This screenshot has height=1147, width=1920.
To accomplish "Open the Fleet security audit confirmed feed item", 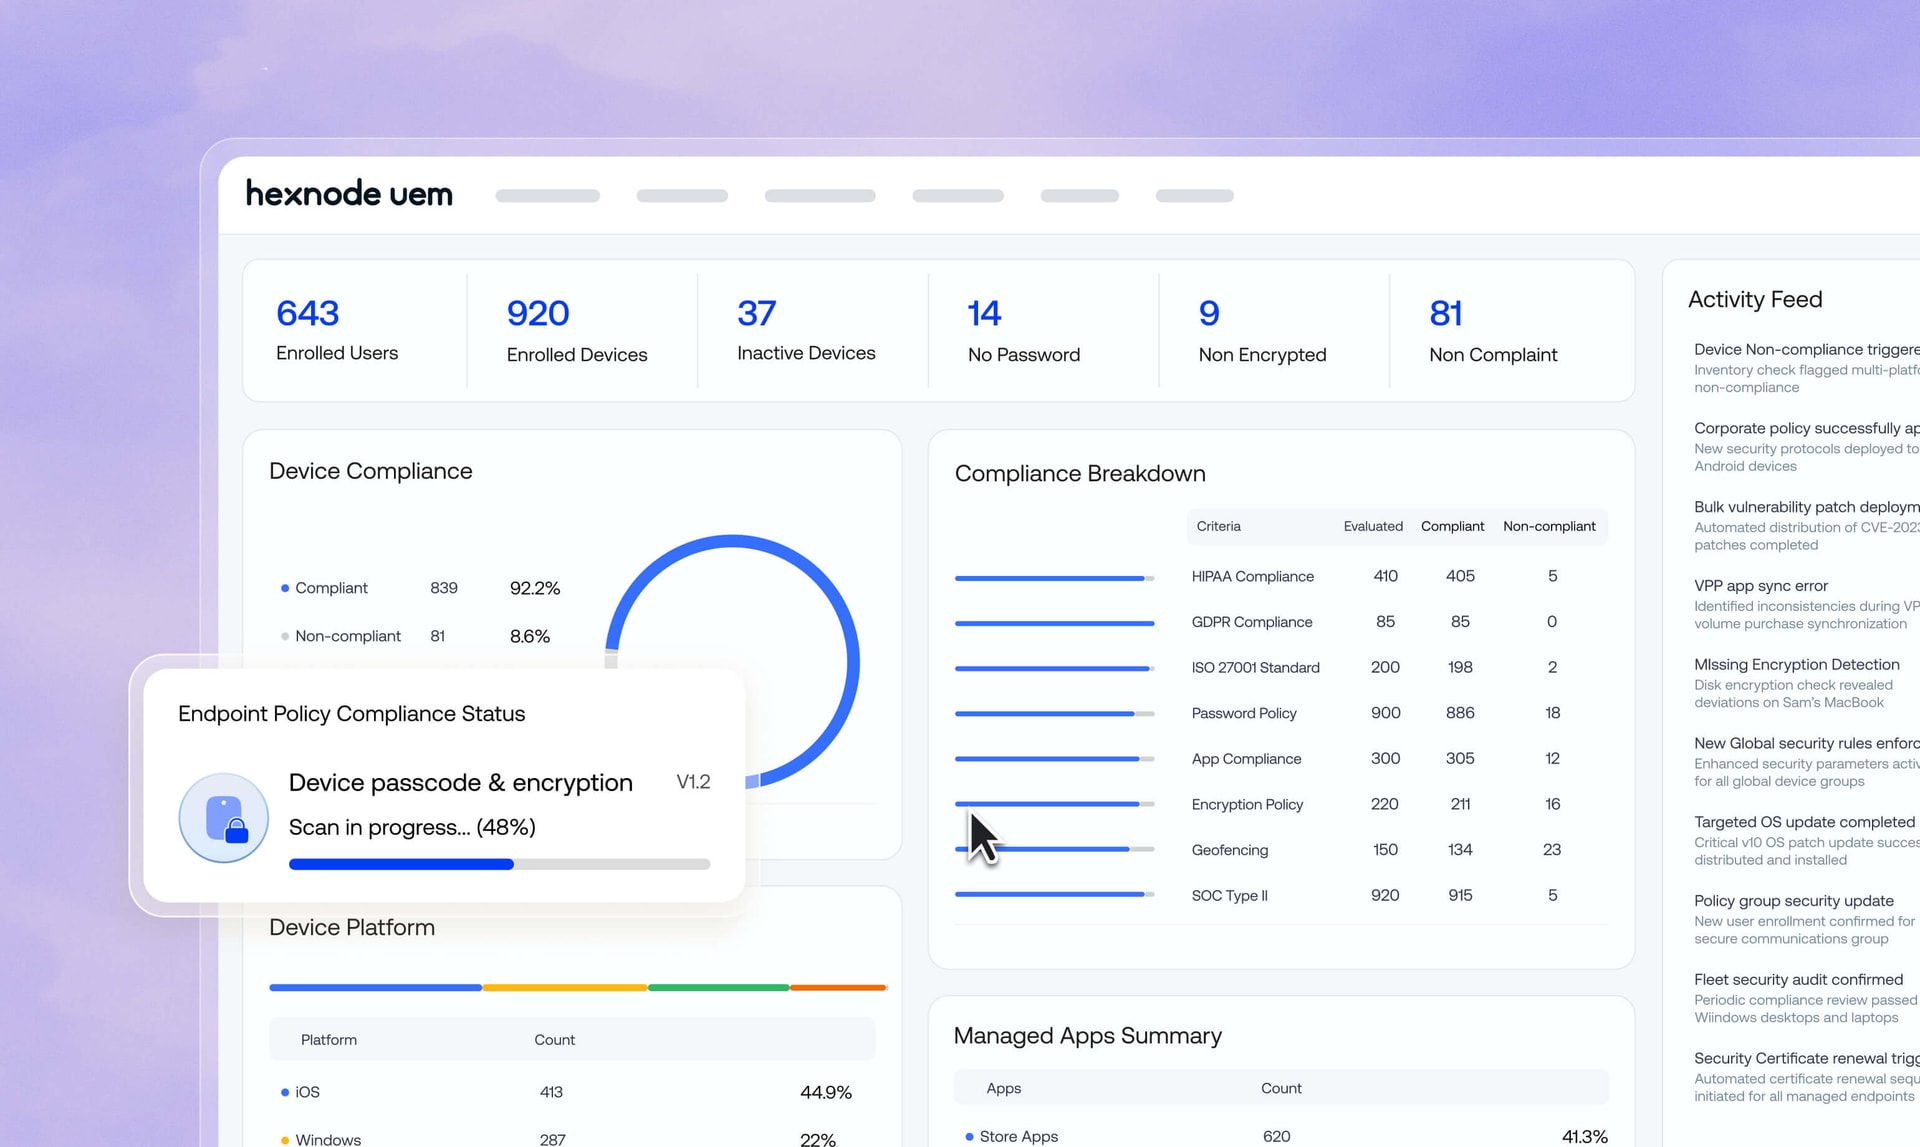I will tap(1805, 998).
